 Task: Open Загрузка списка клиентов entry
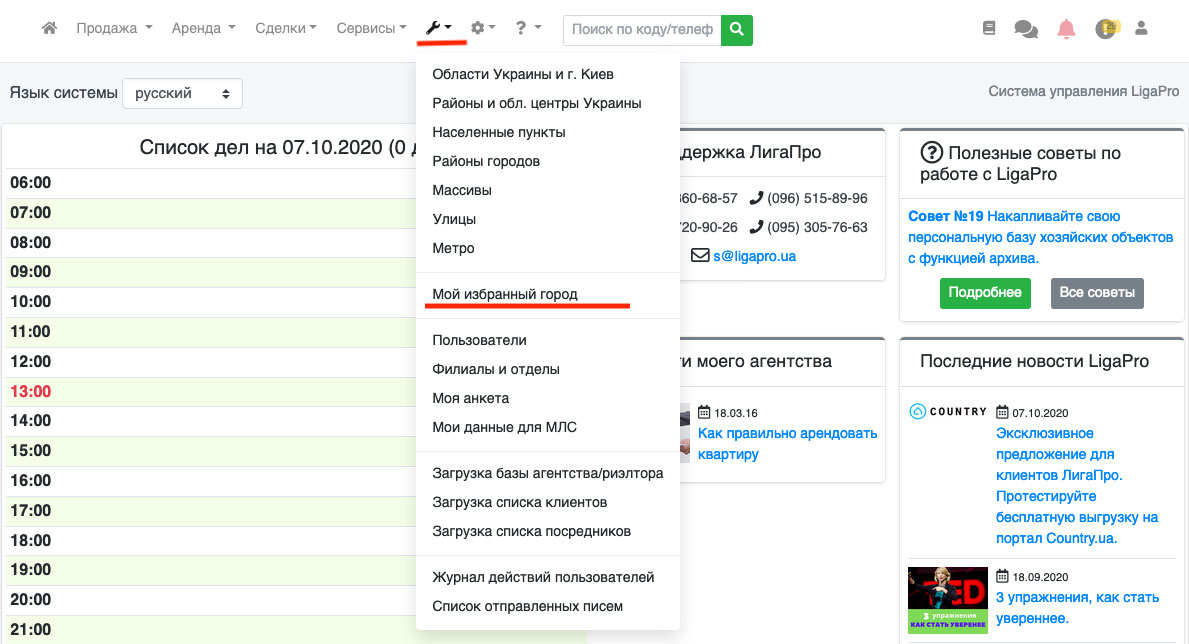click(x=519, y=502)
